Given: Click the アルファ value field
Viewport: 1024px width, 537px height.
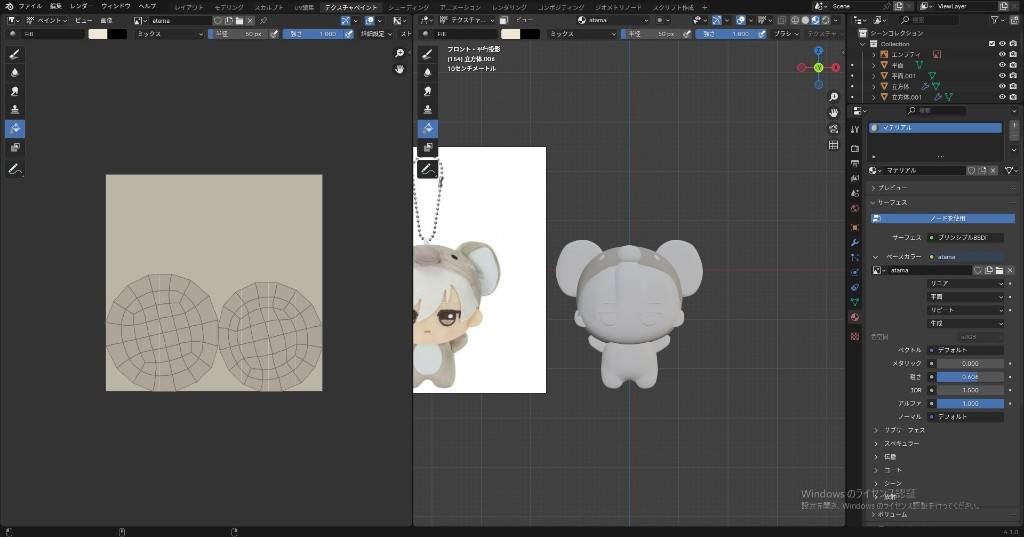Looking at the screenshot, I should (x=970, y=402).
